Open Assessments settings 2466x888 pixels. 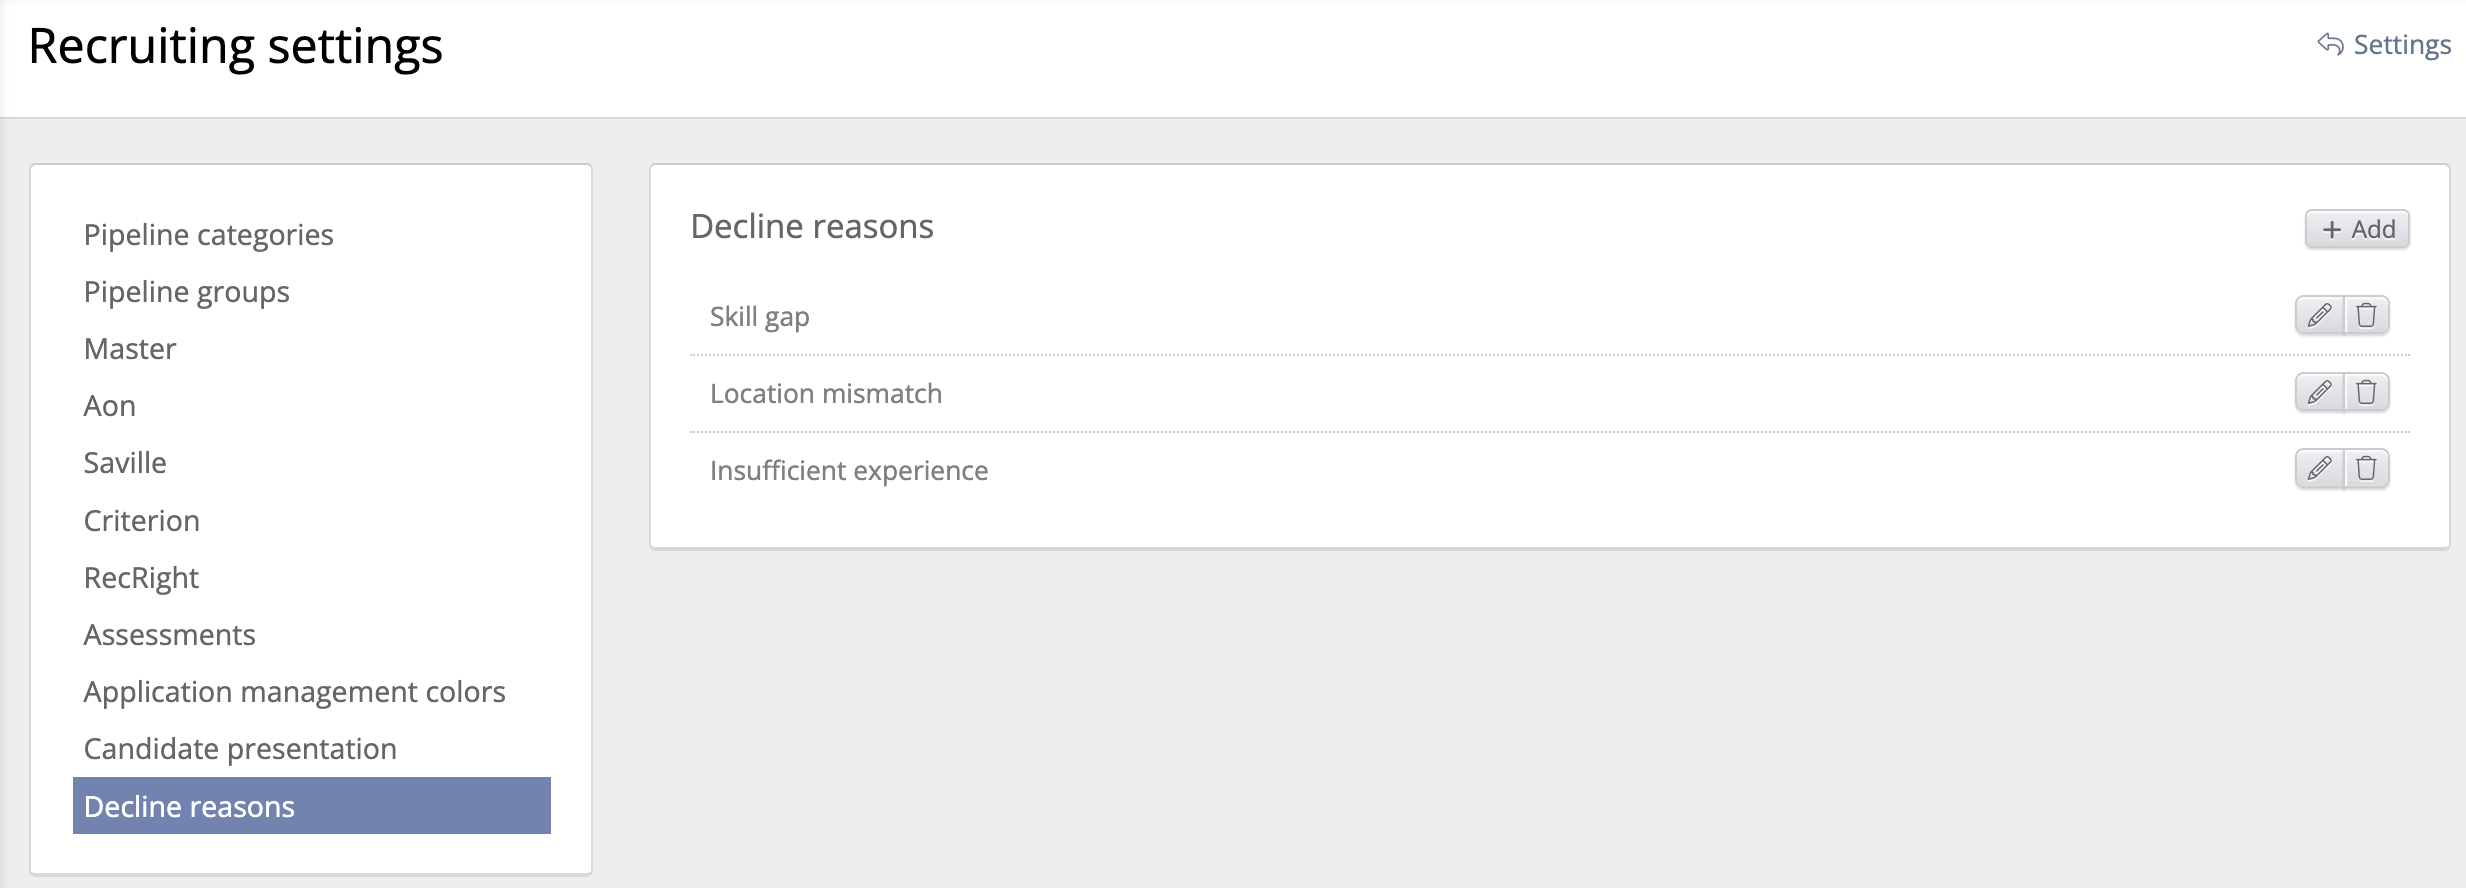tap(170, 635)
